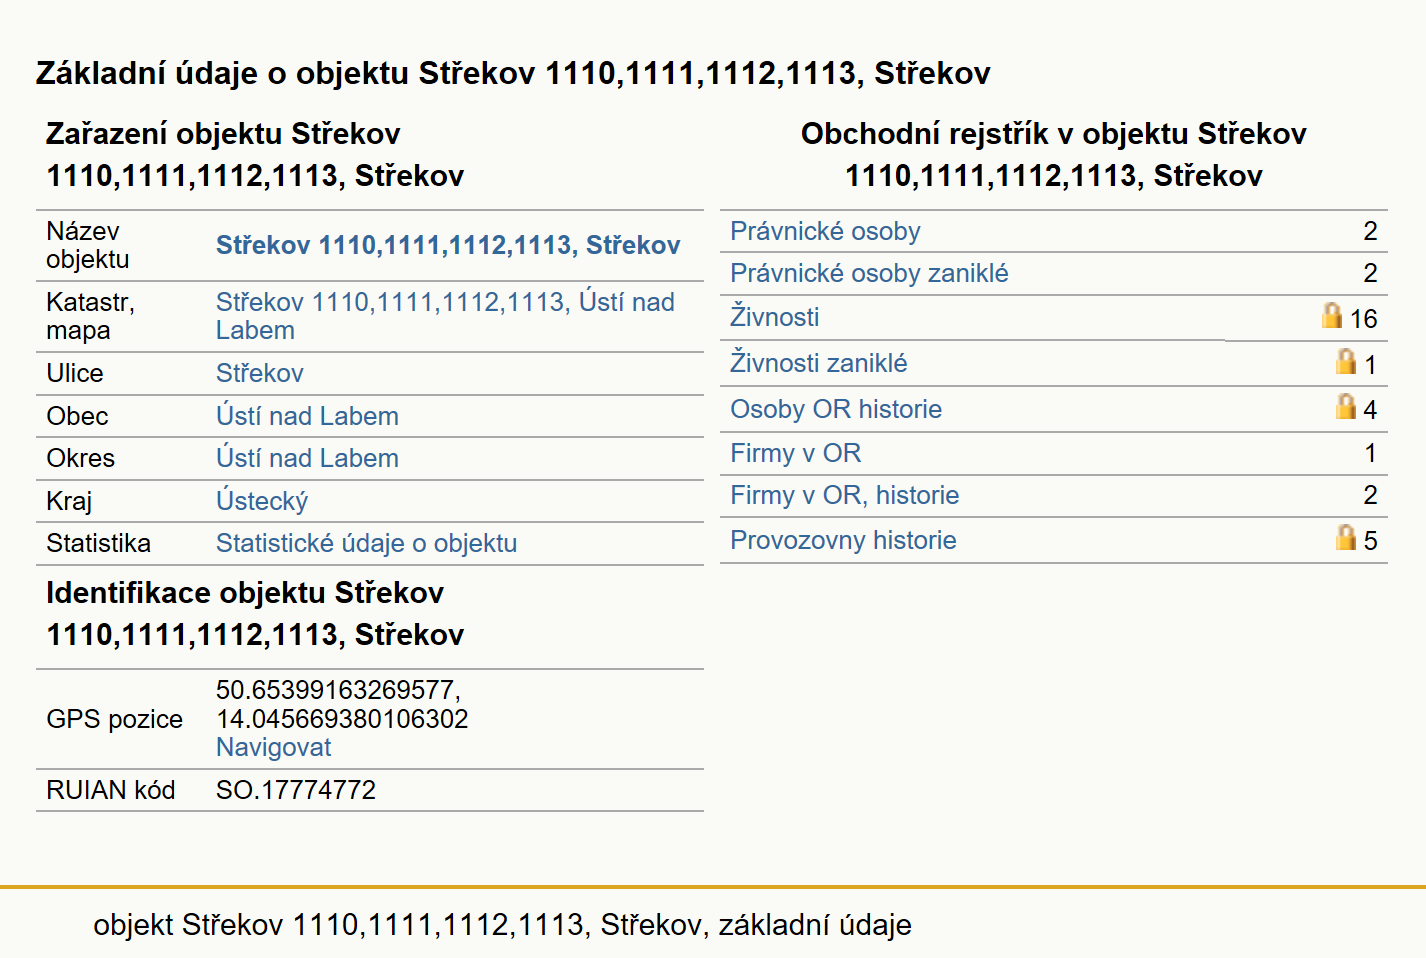Open Osoby OR historie link
This screenshot has width=1426, height=958.
pos(836,409)
